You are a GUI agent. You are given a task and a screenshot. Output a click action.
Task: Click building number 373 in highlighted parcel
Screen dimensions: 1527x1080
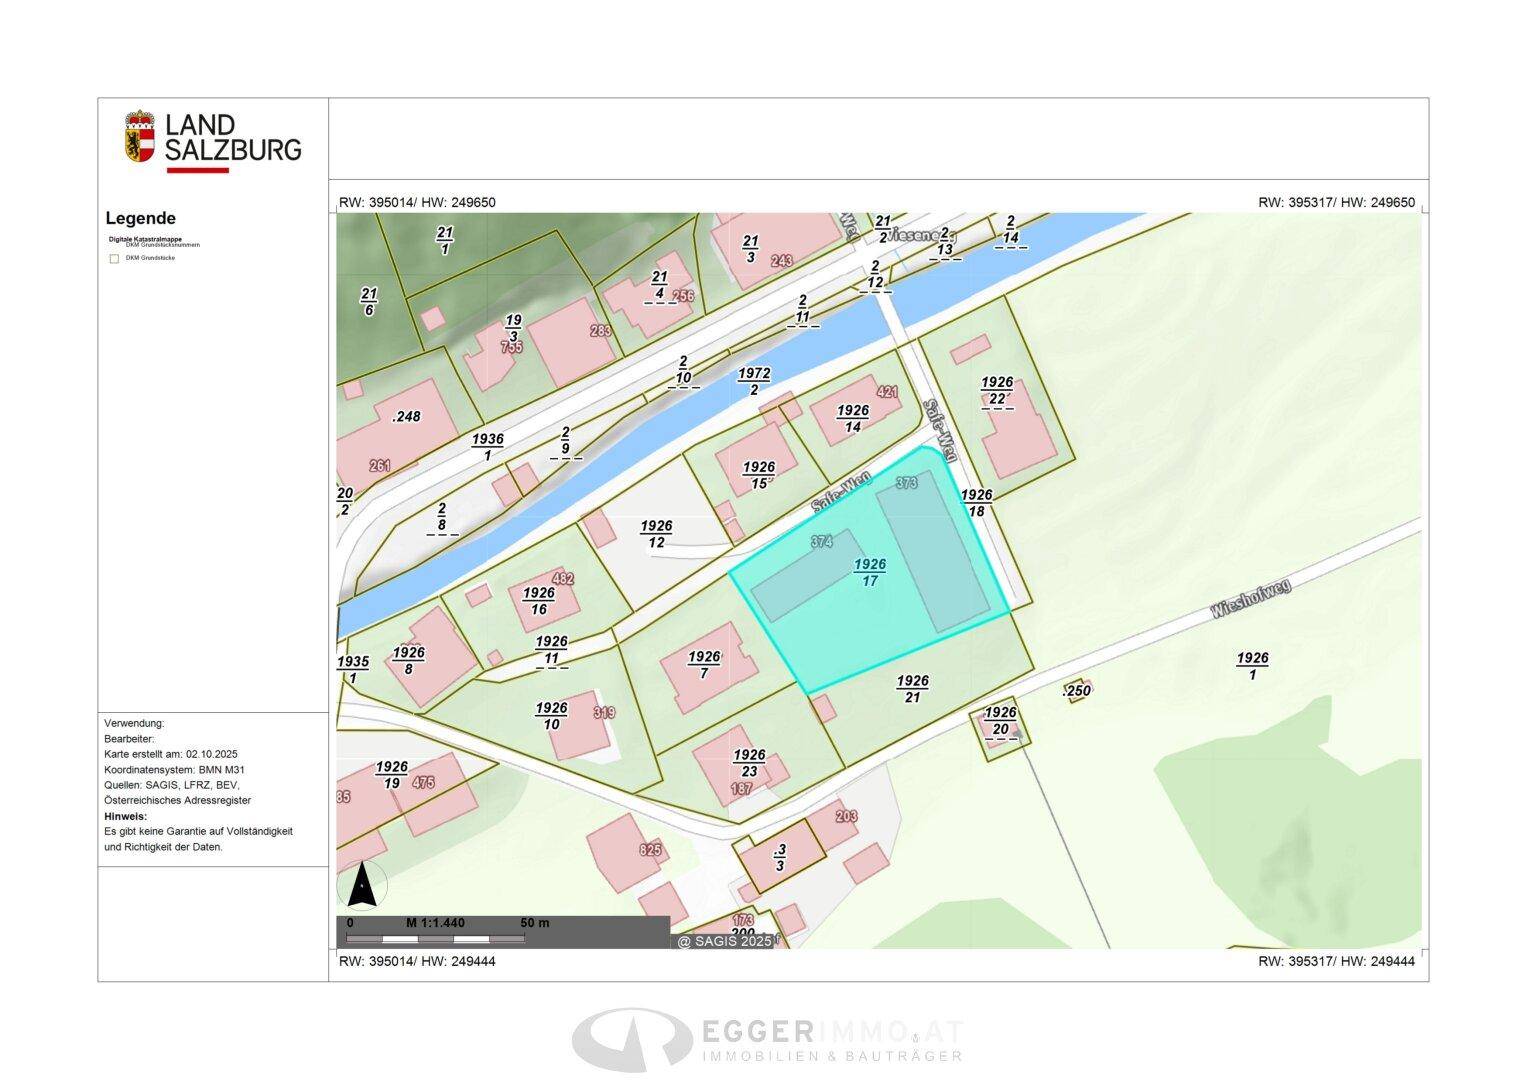click(906, 483)
